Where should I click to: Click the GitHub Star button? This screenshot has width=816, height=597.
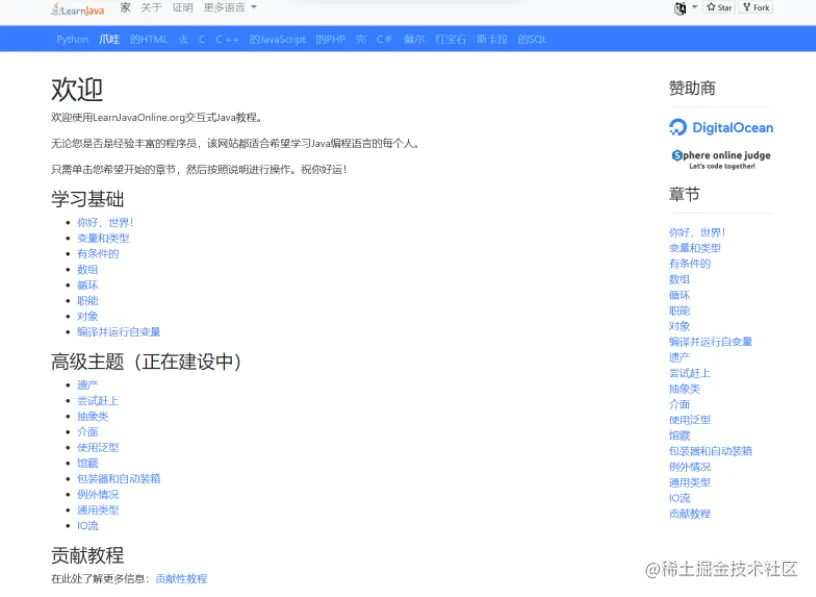tap(719, 7)
